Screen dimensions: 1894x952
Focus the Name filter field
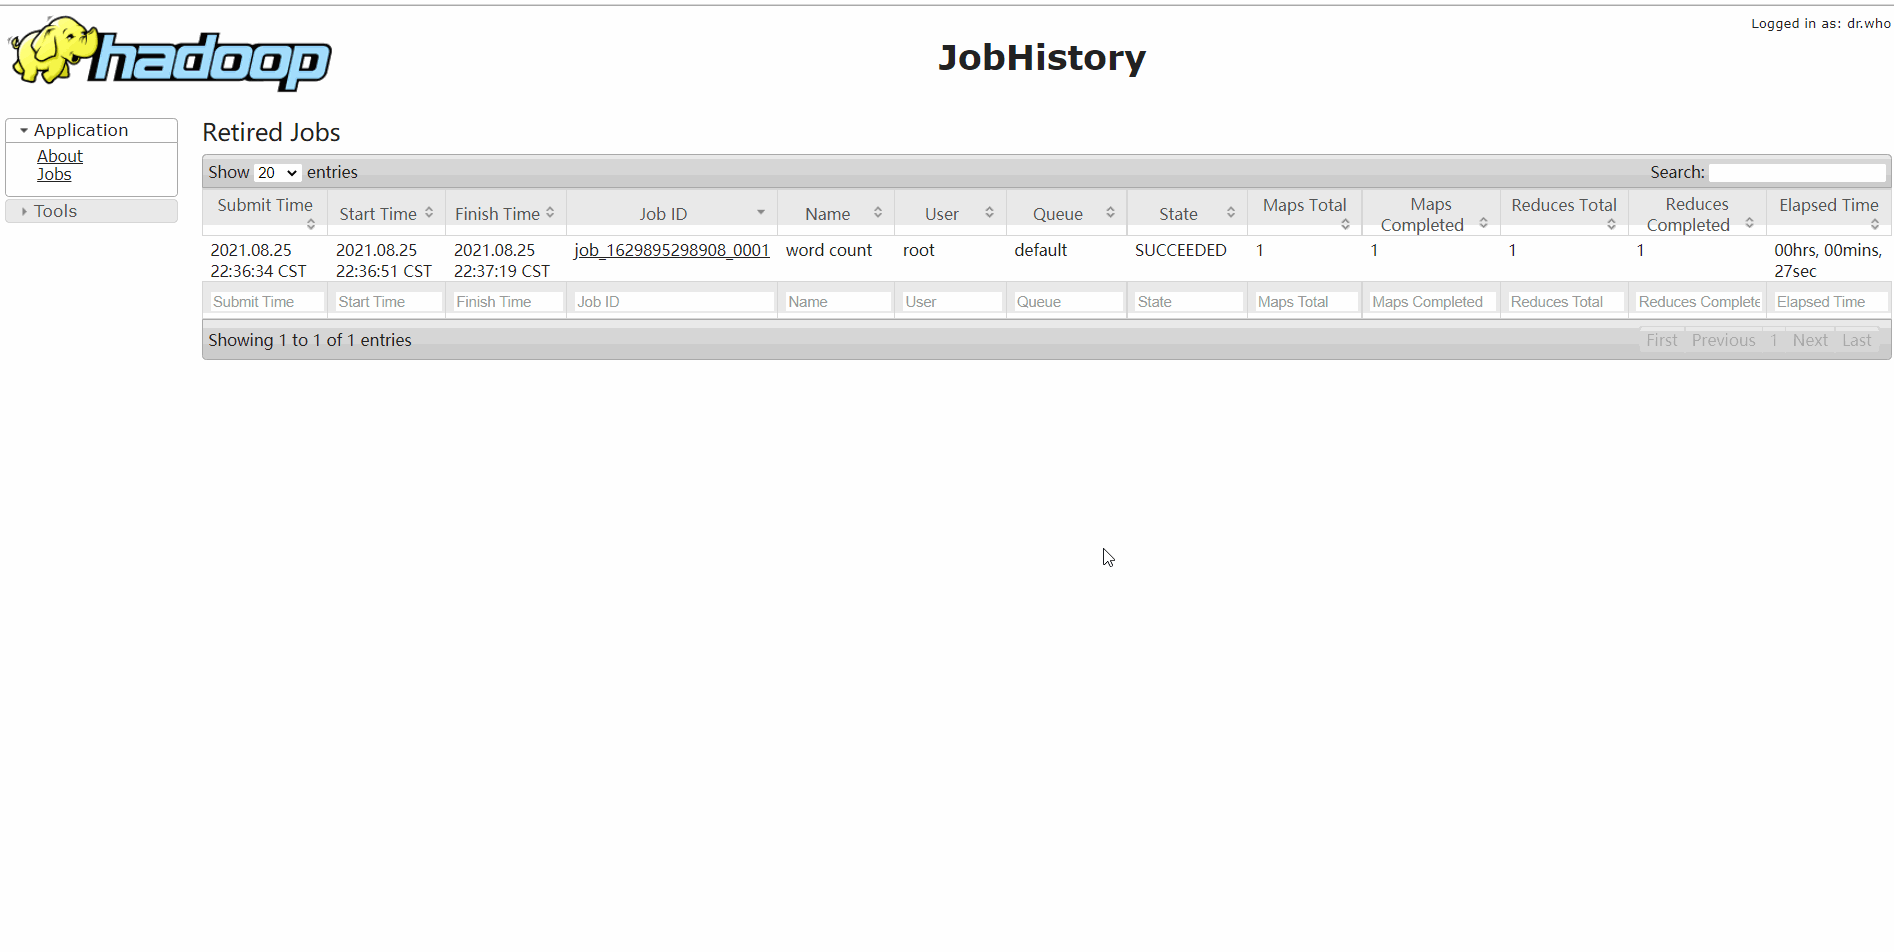coord(837,302)
